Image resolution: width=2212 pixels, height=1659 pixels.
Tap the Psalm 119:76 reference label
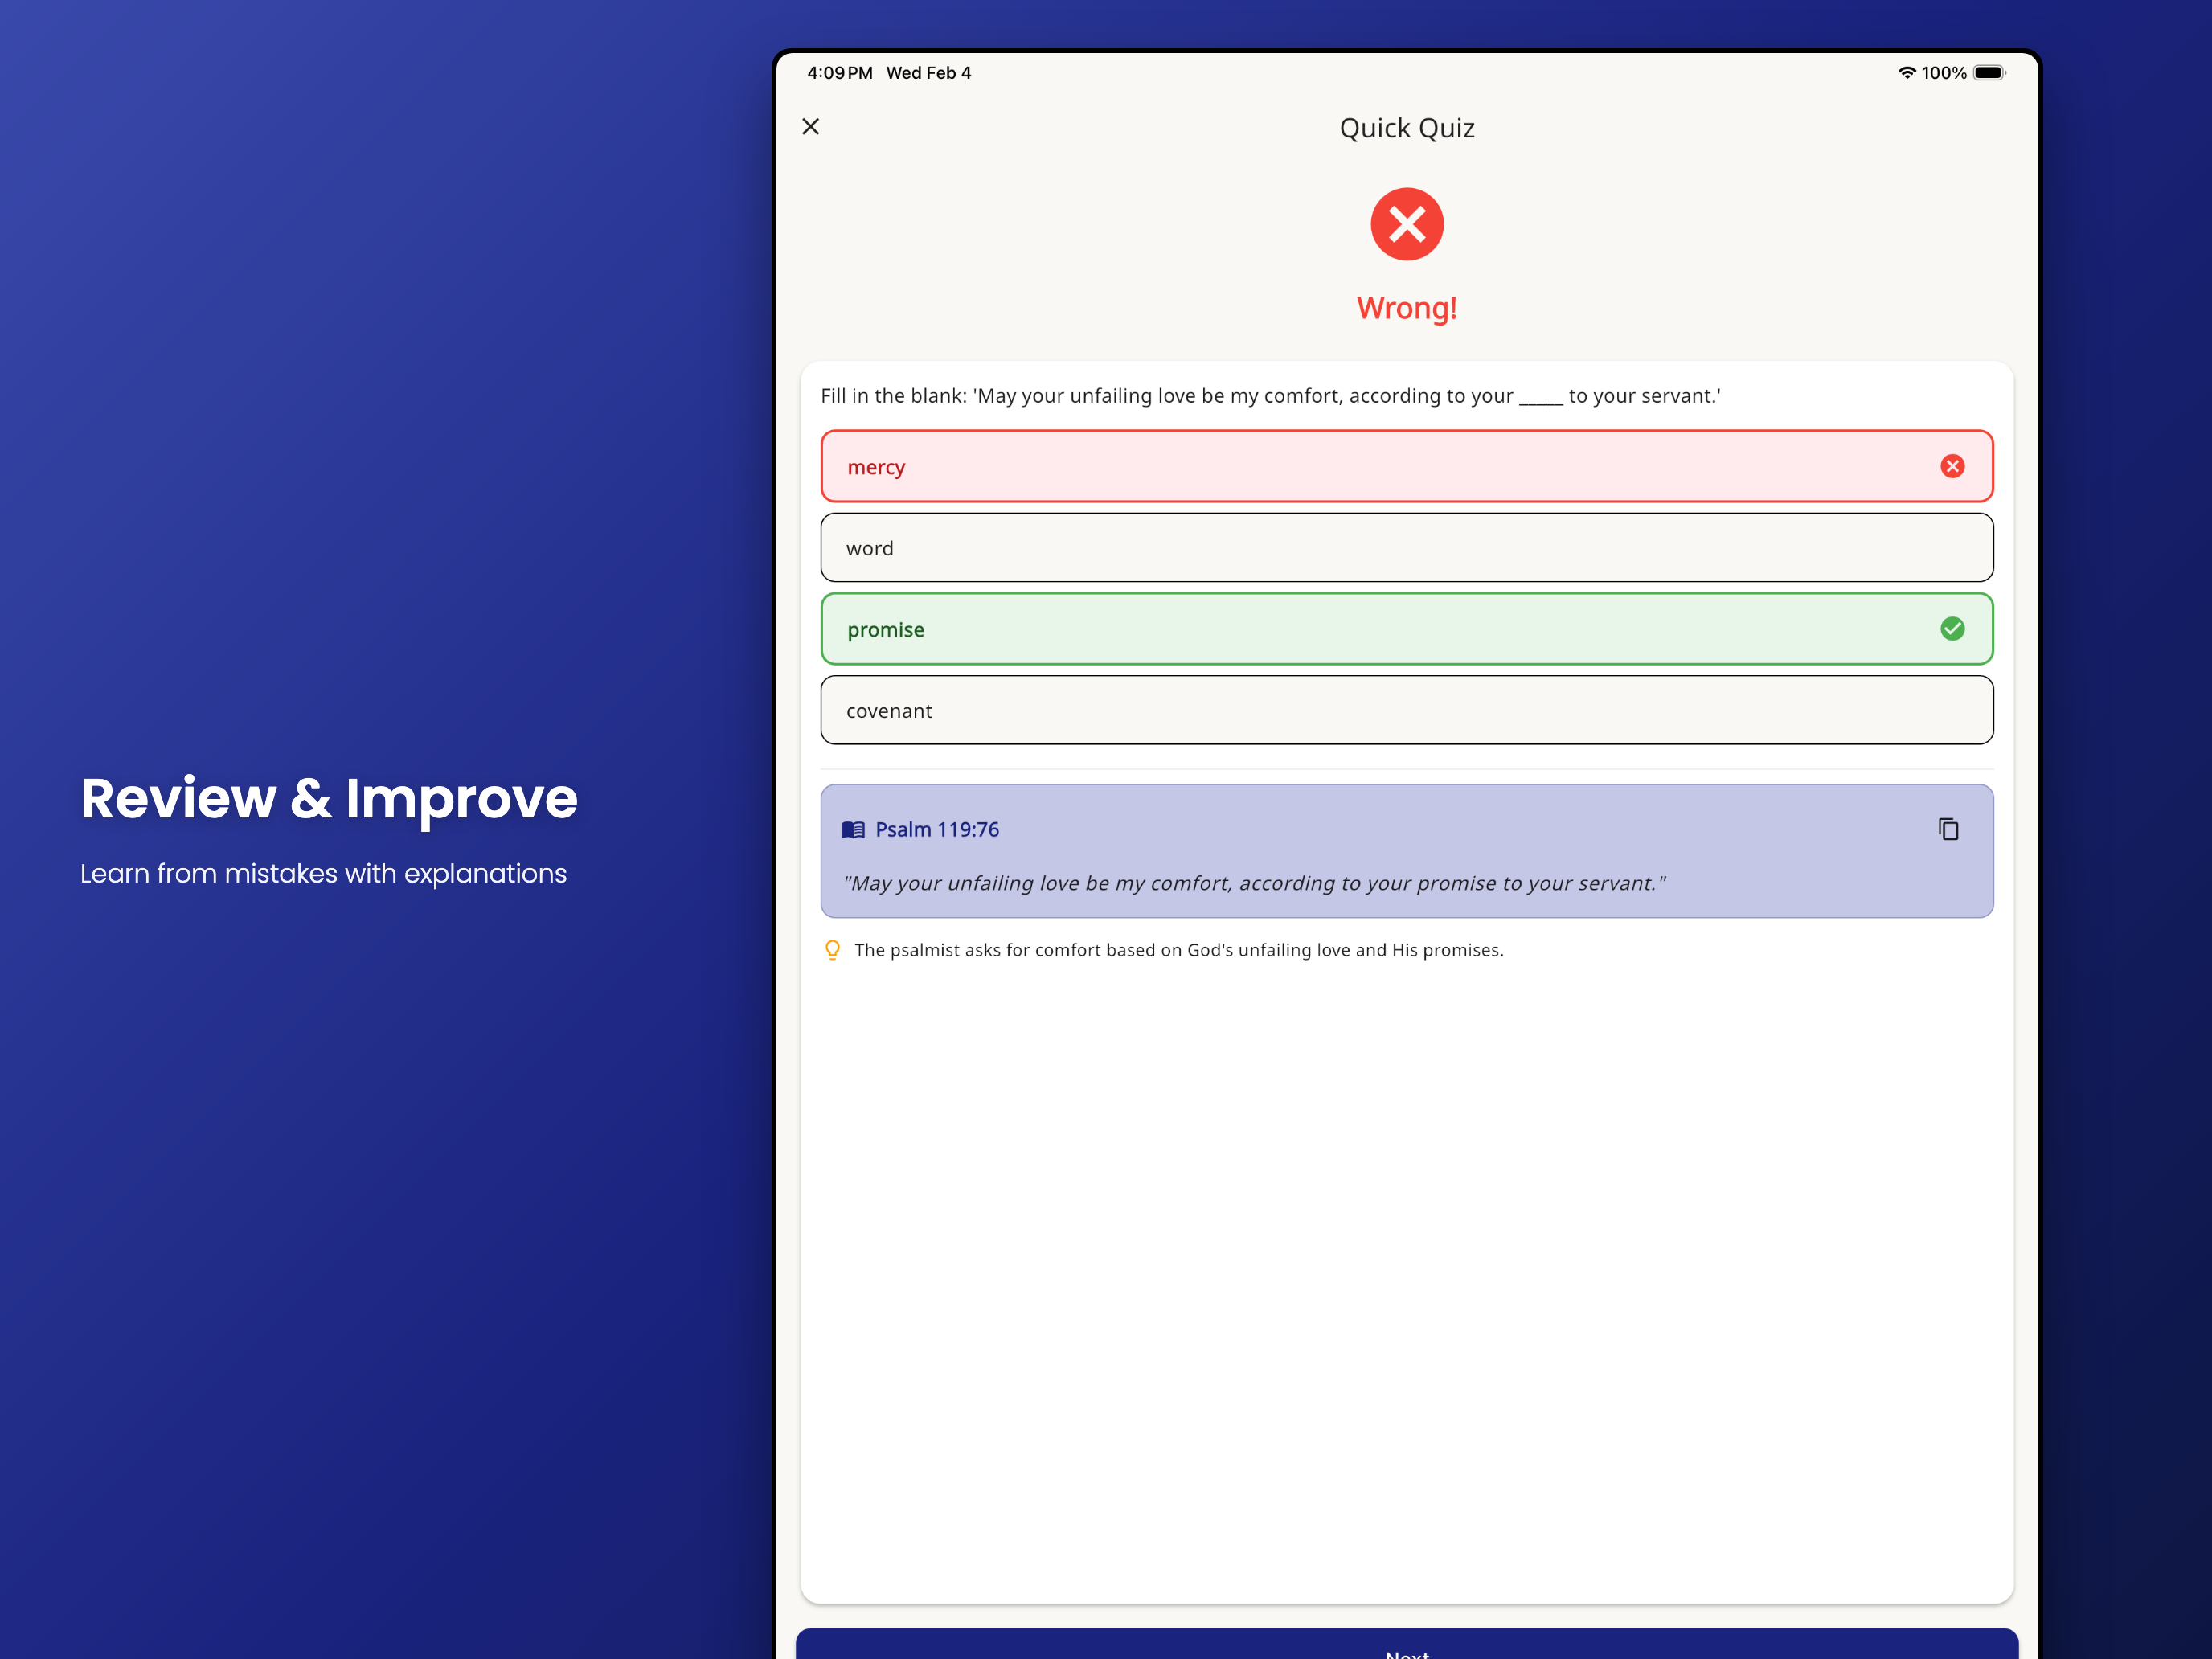pyautogui.click(x=937, y=830)
